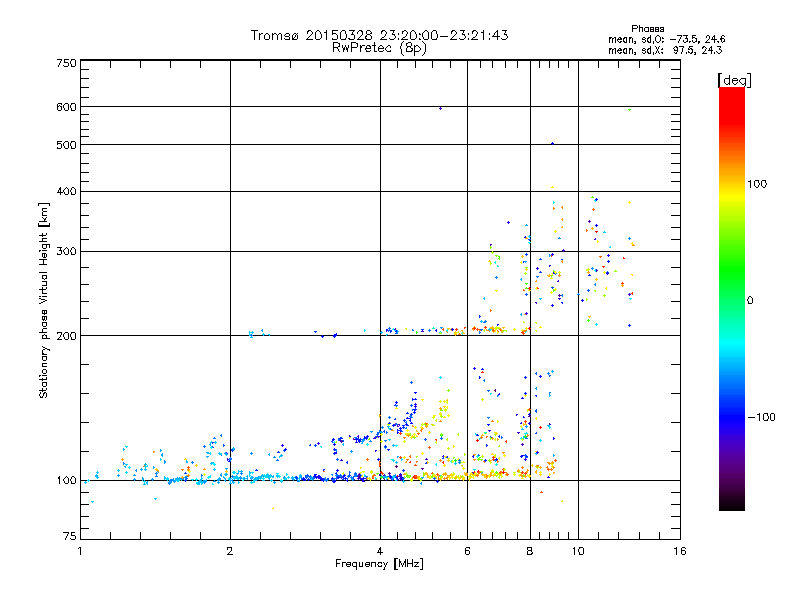Click the x-axis tick label '16'
Viewport: 800px width, 600px height.
(680, 551)
